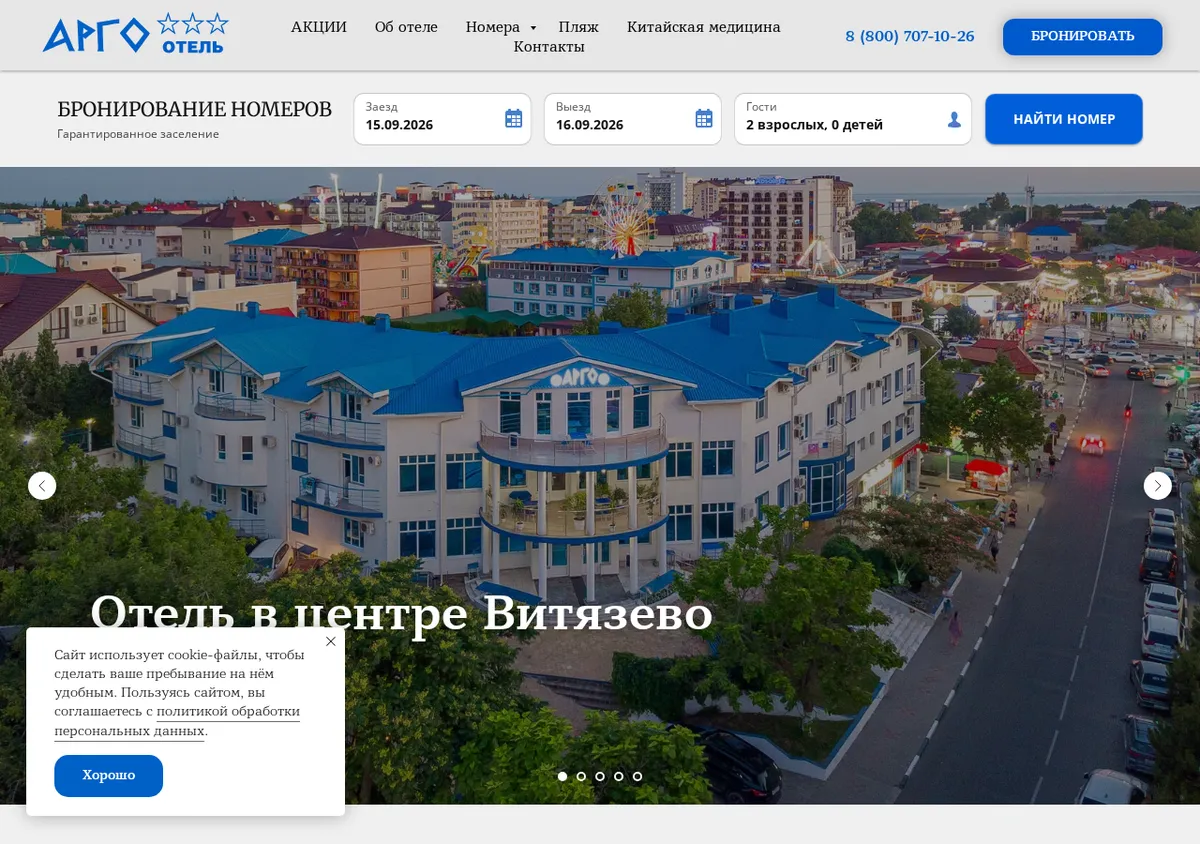The height and width of the screenshot is (844, 1200).
Task: Click the guests person icon
Action: tap(954, 120)
